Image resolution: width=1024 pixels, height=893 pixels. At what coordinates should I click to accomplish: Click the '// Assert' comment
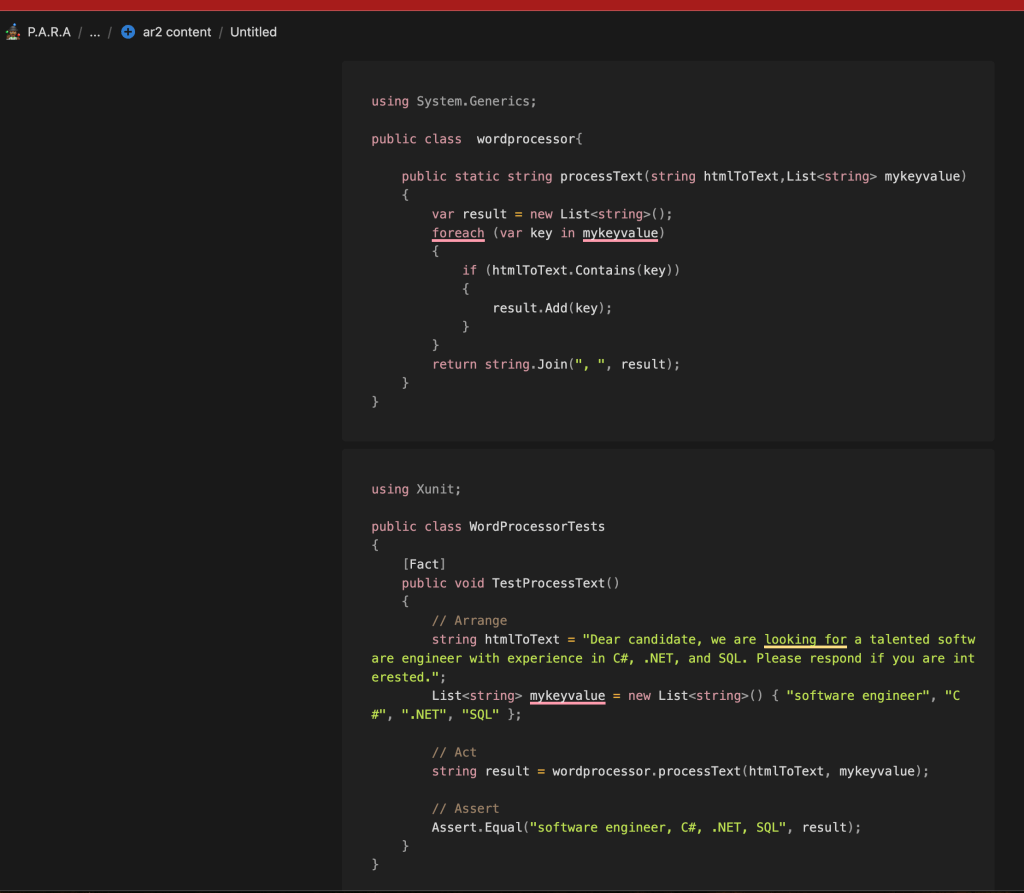[x=465, y=809]
